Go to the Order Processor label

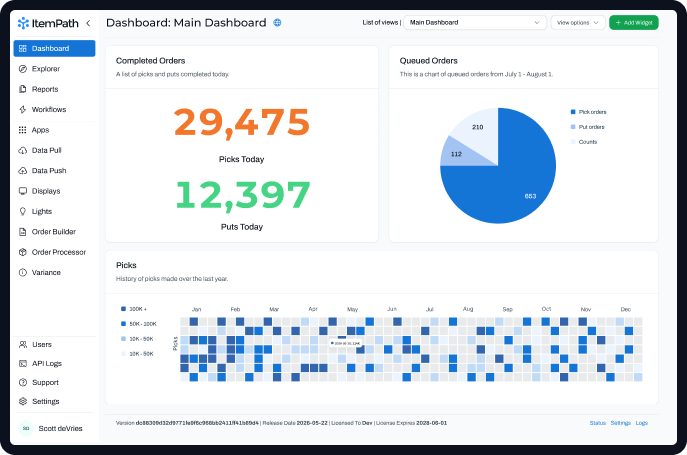pos(59,252)
